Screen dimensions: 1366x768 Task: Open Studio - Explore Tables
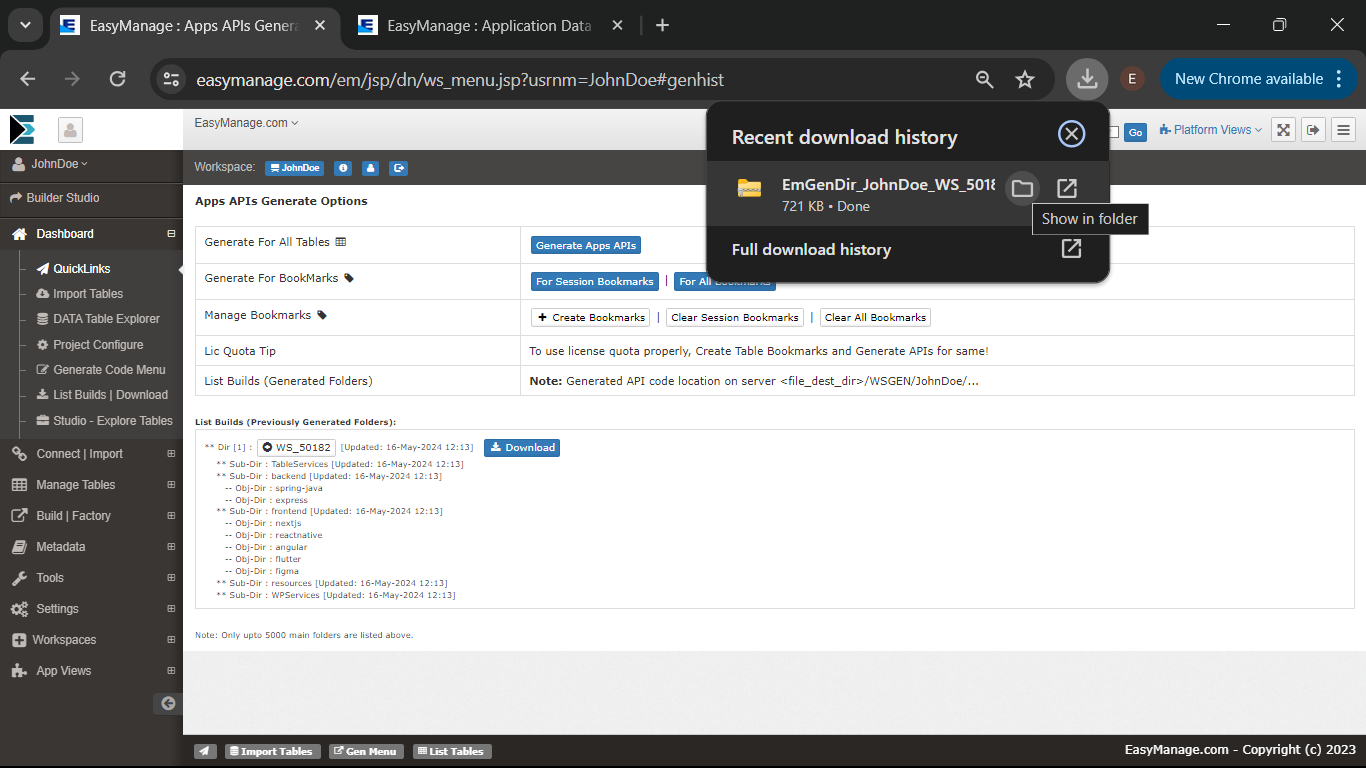pyautogui.click(x=105, y=420)
